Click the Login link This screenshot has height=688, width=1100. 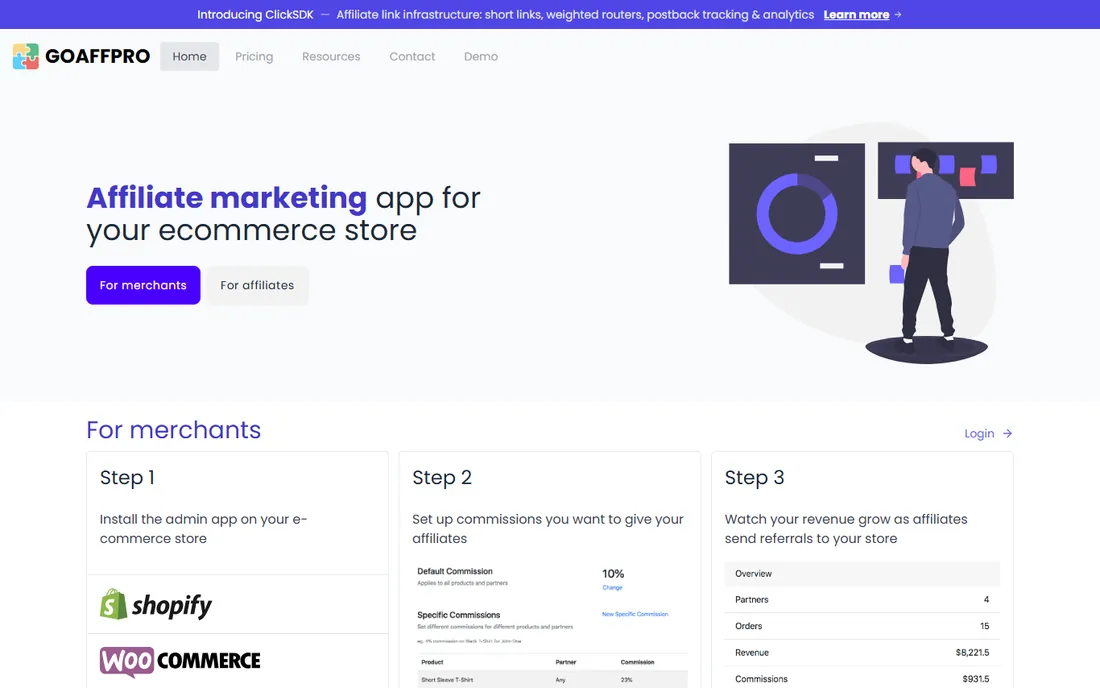point(979,433)
